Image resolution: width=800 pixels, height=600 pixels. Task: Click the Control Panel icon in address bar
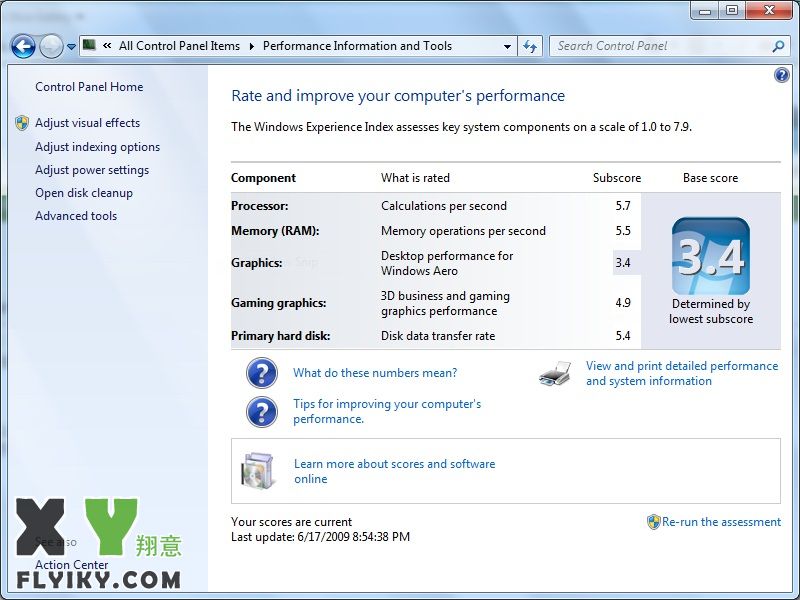89,45
